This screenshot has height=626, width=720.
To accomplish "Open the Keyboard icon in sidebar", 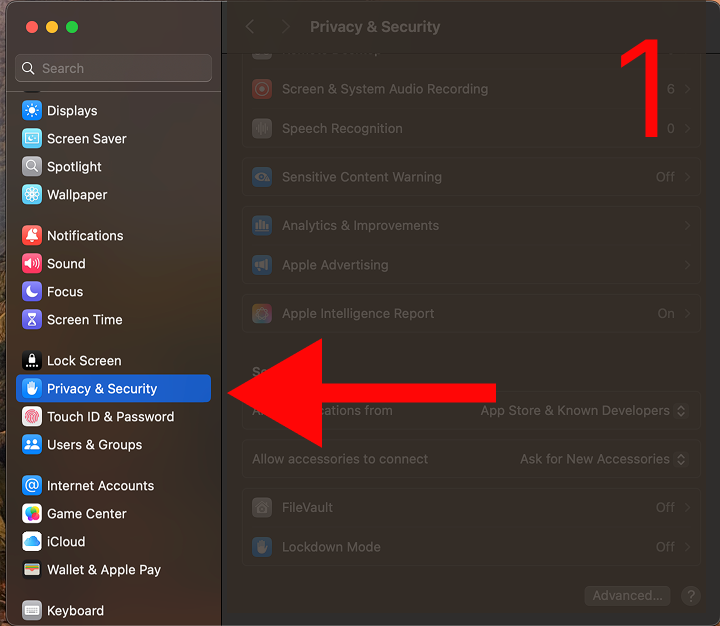I will point(32,610).
